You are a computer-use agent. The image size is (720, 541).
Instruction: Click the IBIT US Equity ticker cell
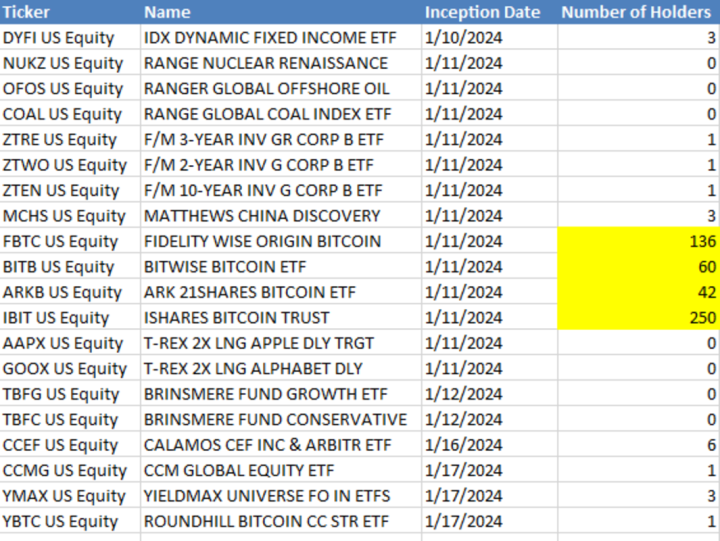point(70,317)
